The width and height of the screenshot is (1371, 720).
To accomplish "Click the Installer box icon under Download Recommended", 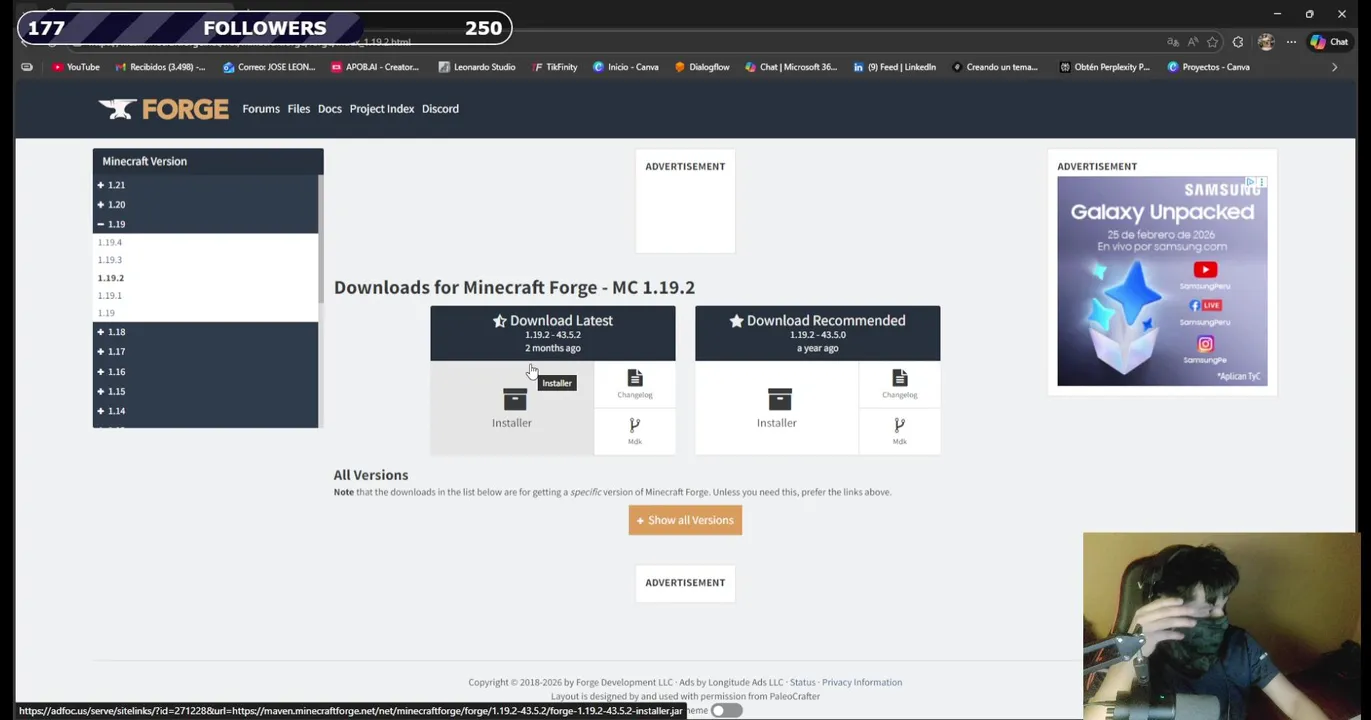I will tap(779, 400).
